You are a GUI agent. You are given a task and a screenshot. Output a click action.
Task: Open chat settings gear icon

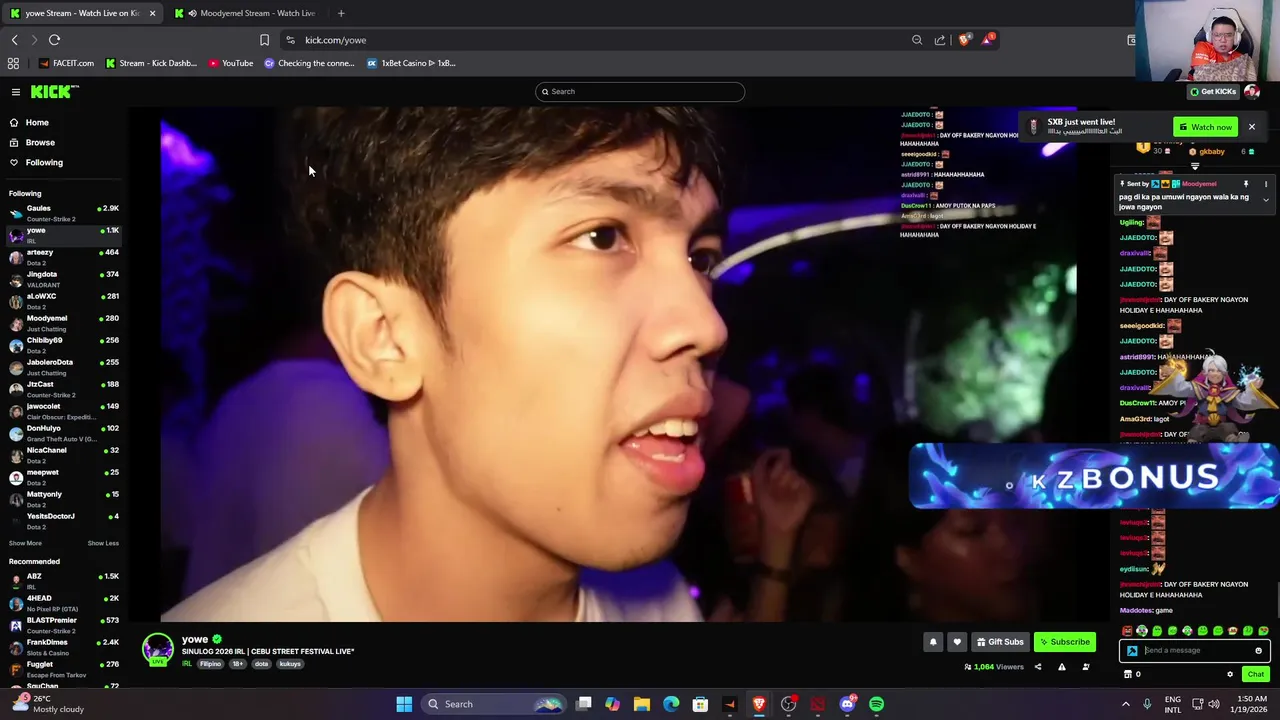[1230, 674]
